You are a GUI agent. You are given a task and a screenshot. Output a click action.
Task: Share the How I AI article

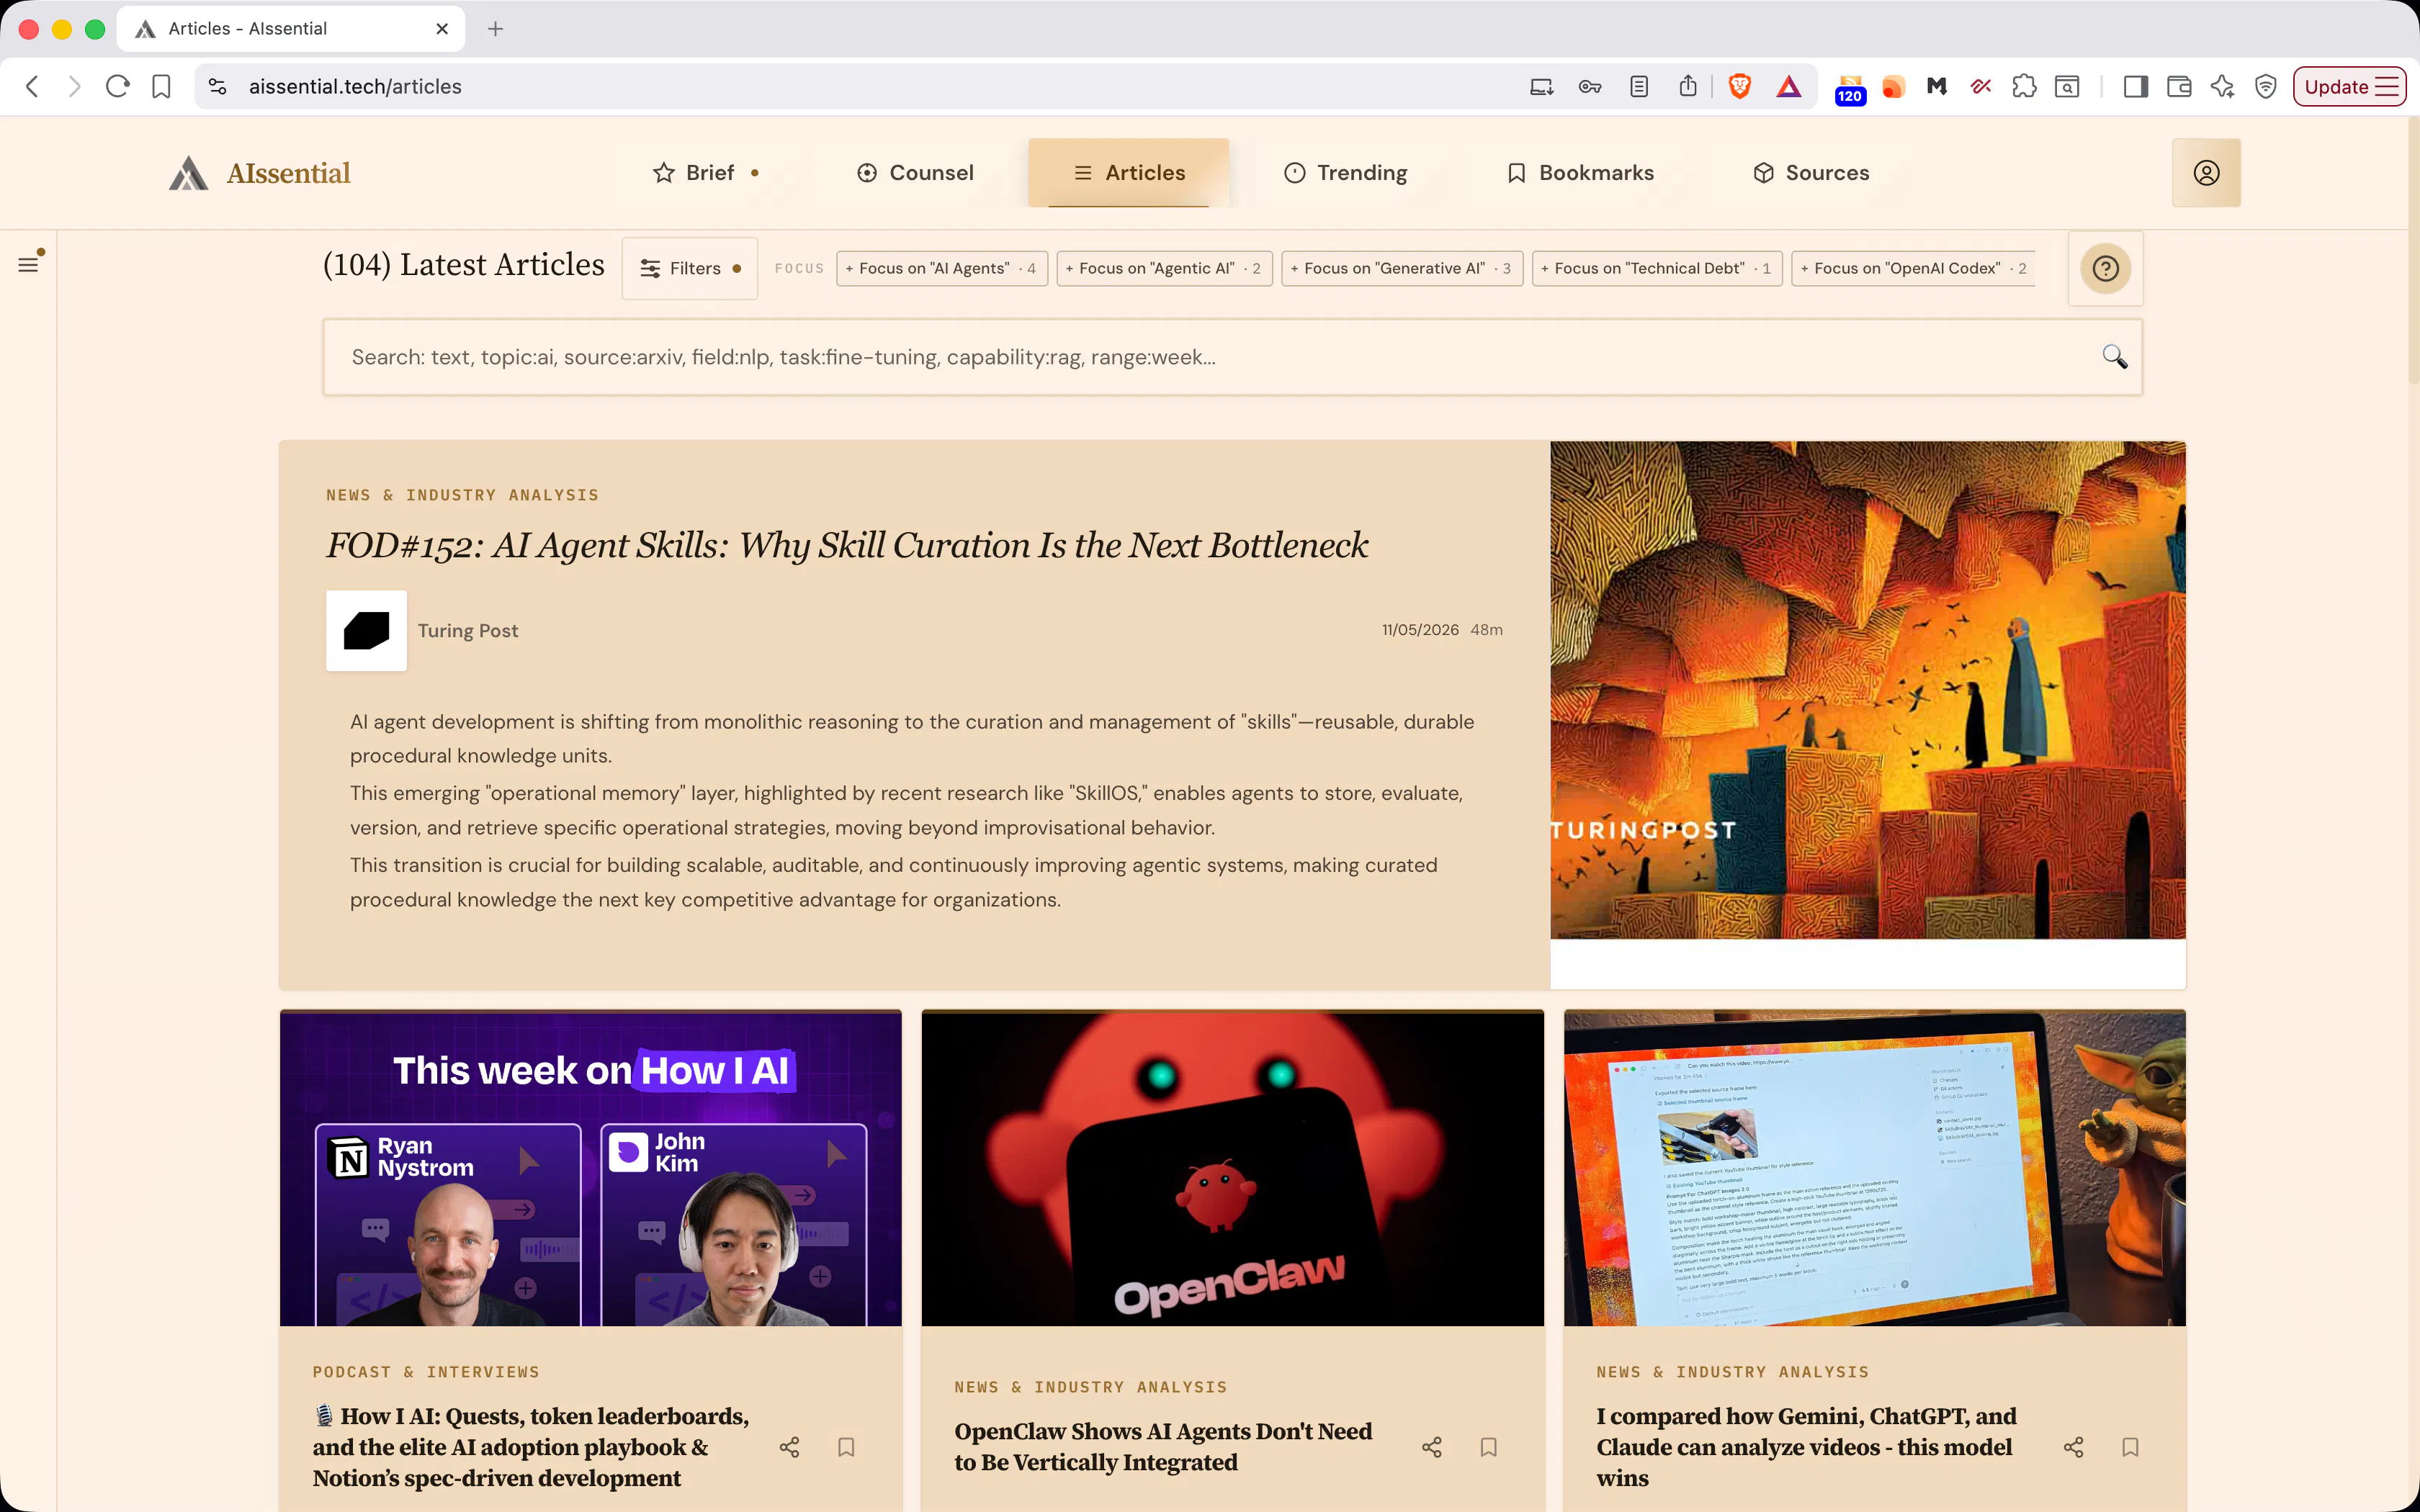pyautogui.click(x=789, y=1447)
